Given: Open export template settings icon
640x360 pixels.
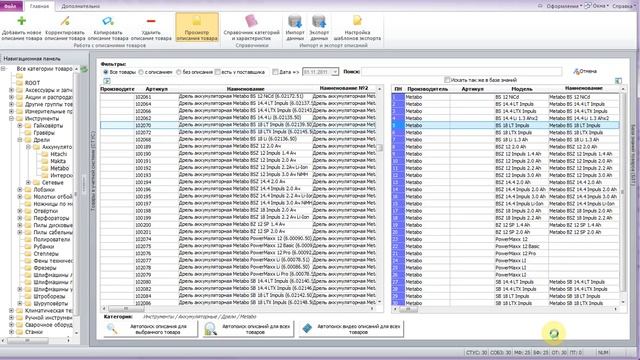Looking at the screenshot, I should click(357, 21).
